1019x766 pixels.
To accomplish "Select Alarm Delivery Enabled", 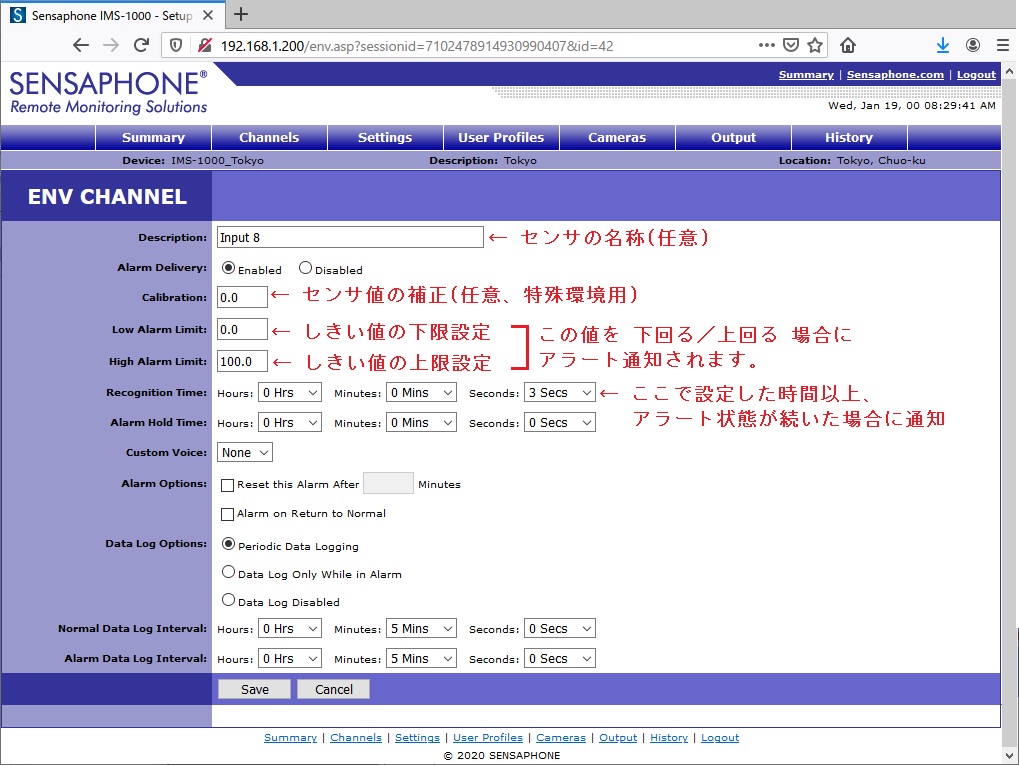I will pyautogui.click(x=228, y=268).
